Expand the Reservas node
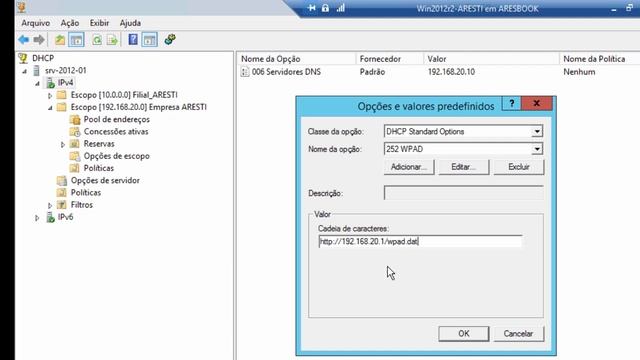 coord(62,144)
